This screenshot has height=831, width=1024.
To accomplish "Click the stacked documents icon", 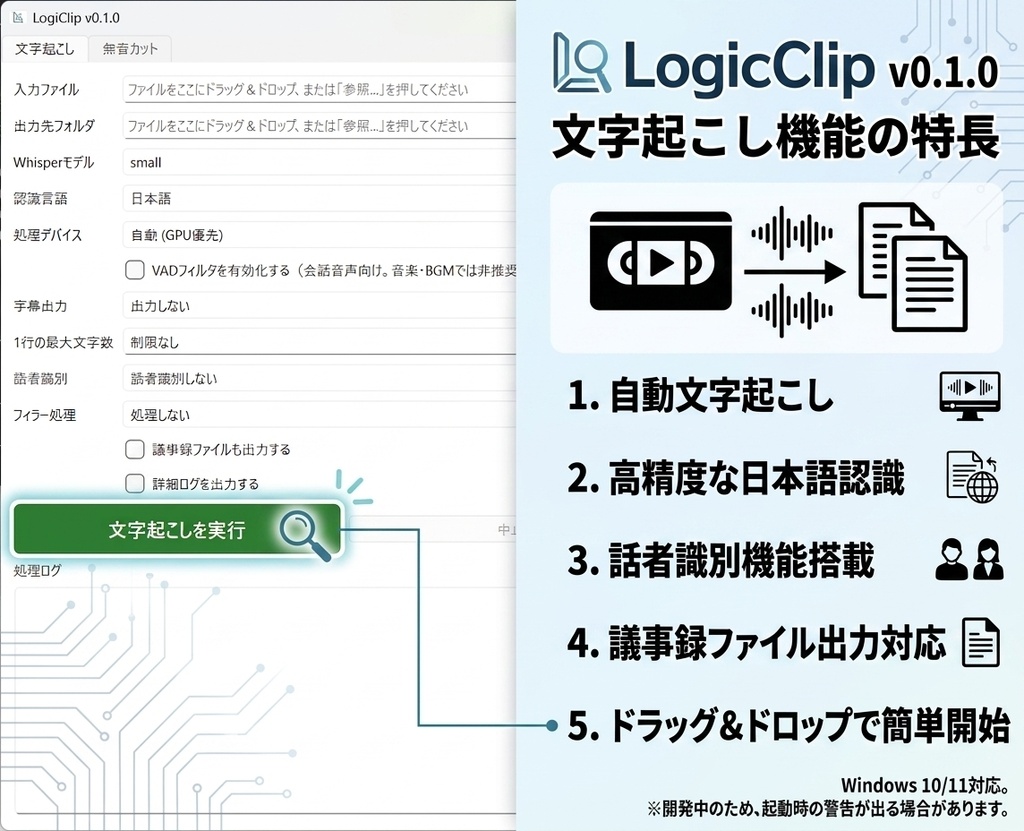I will click(912, 267).
